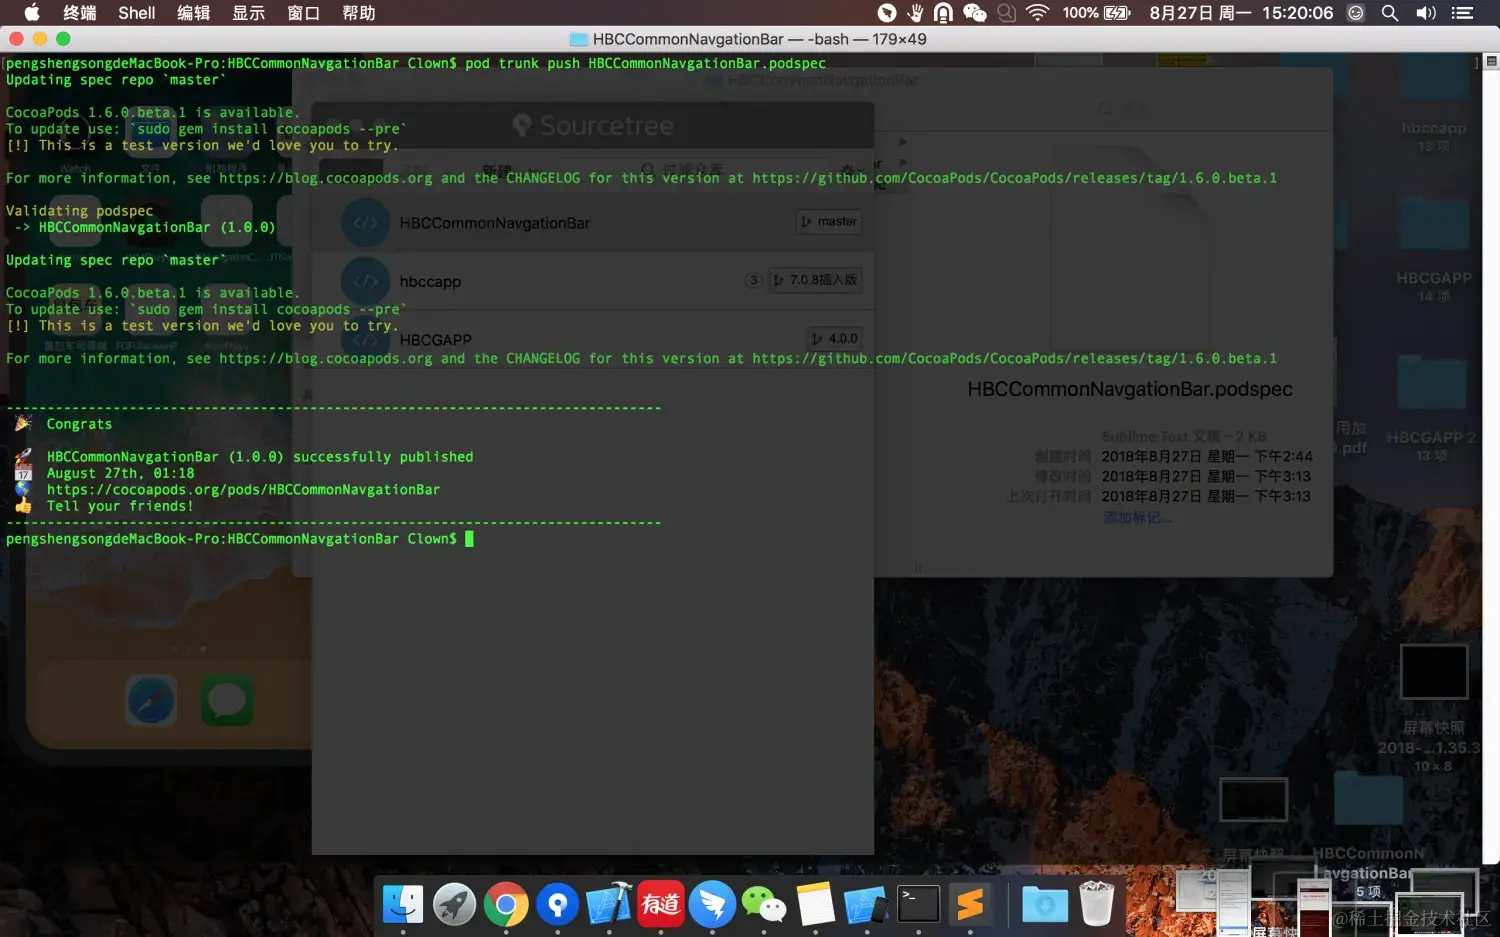Show battery status at 100%
The height and width of the screenshot is (937, 1500).
tap(1096, 13)
